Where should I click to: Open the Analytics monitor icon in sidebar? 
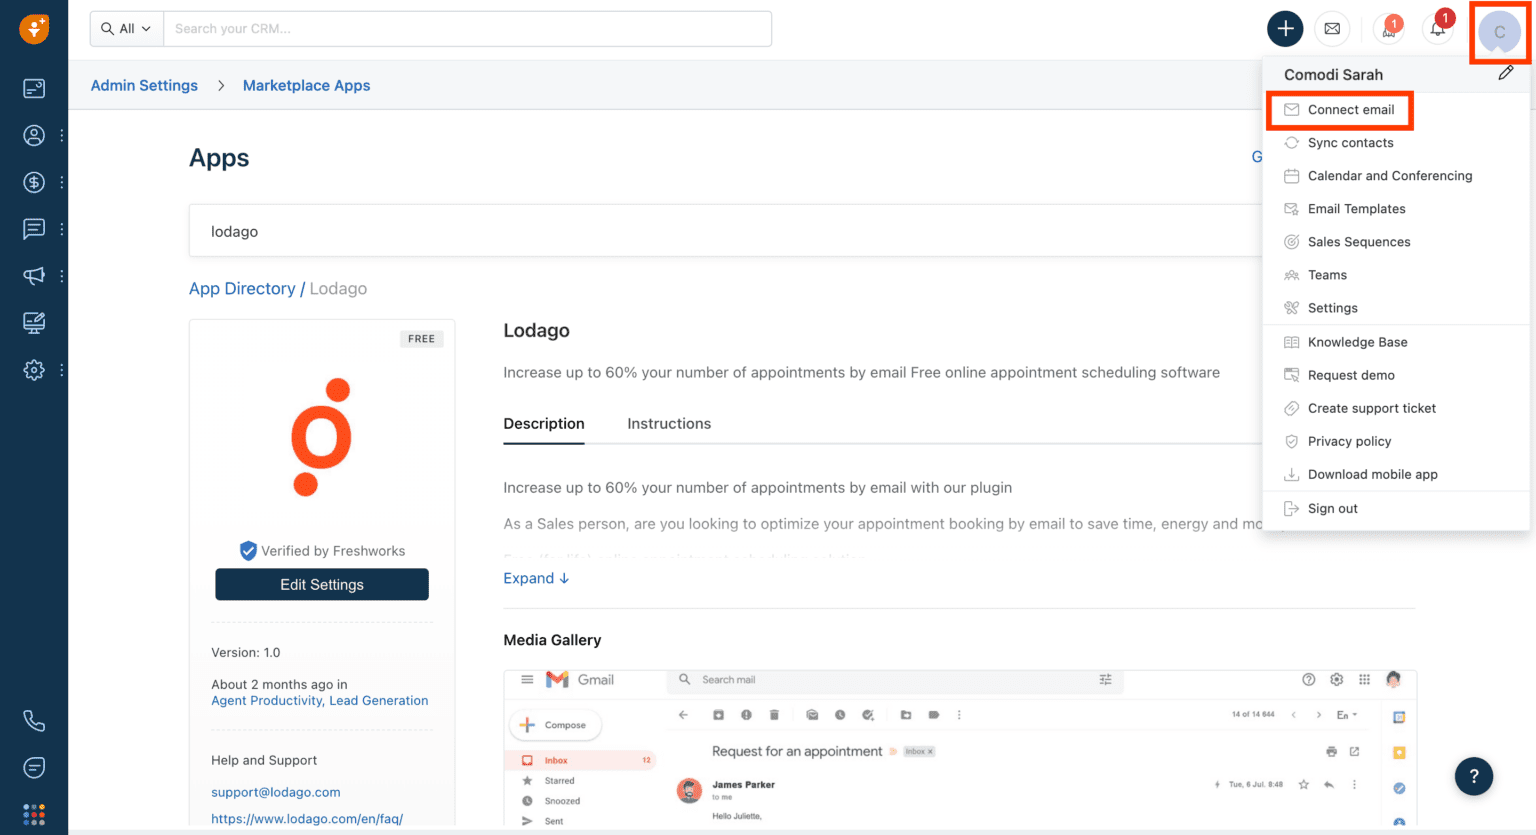coord(34,323)
